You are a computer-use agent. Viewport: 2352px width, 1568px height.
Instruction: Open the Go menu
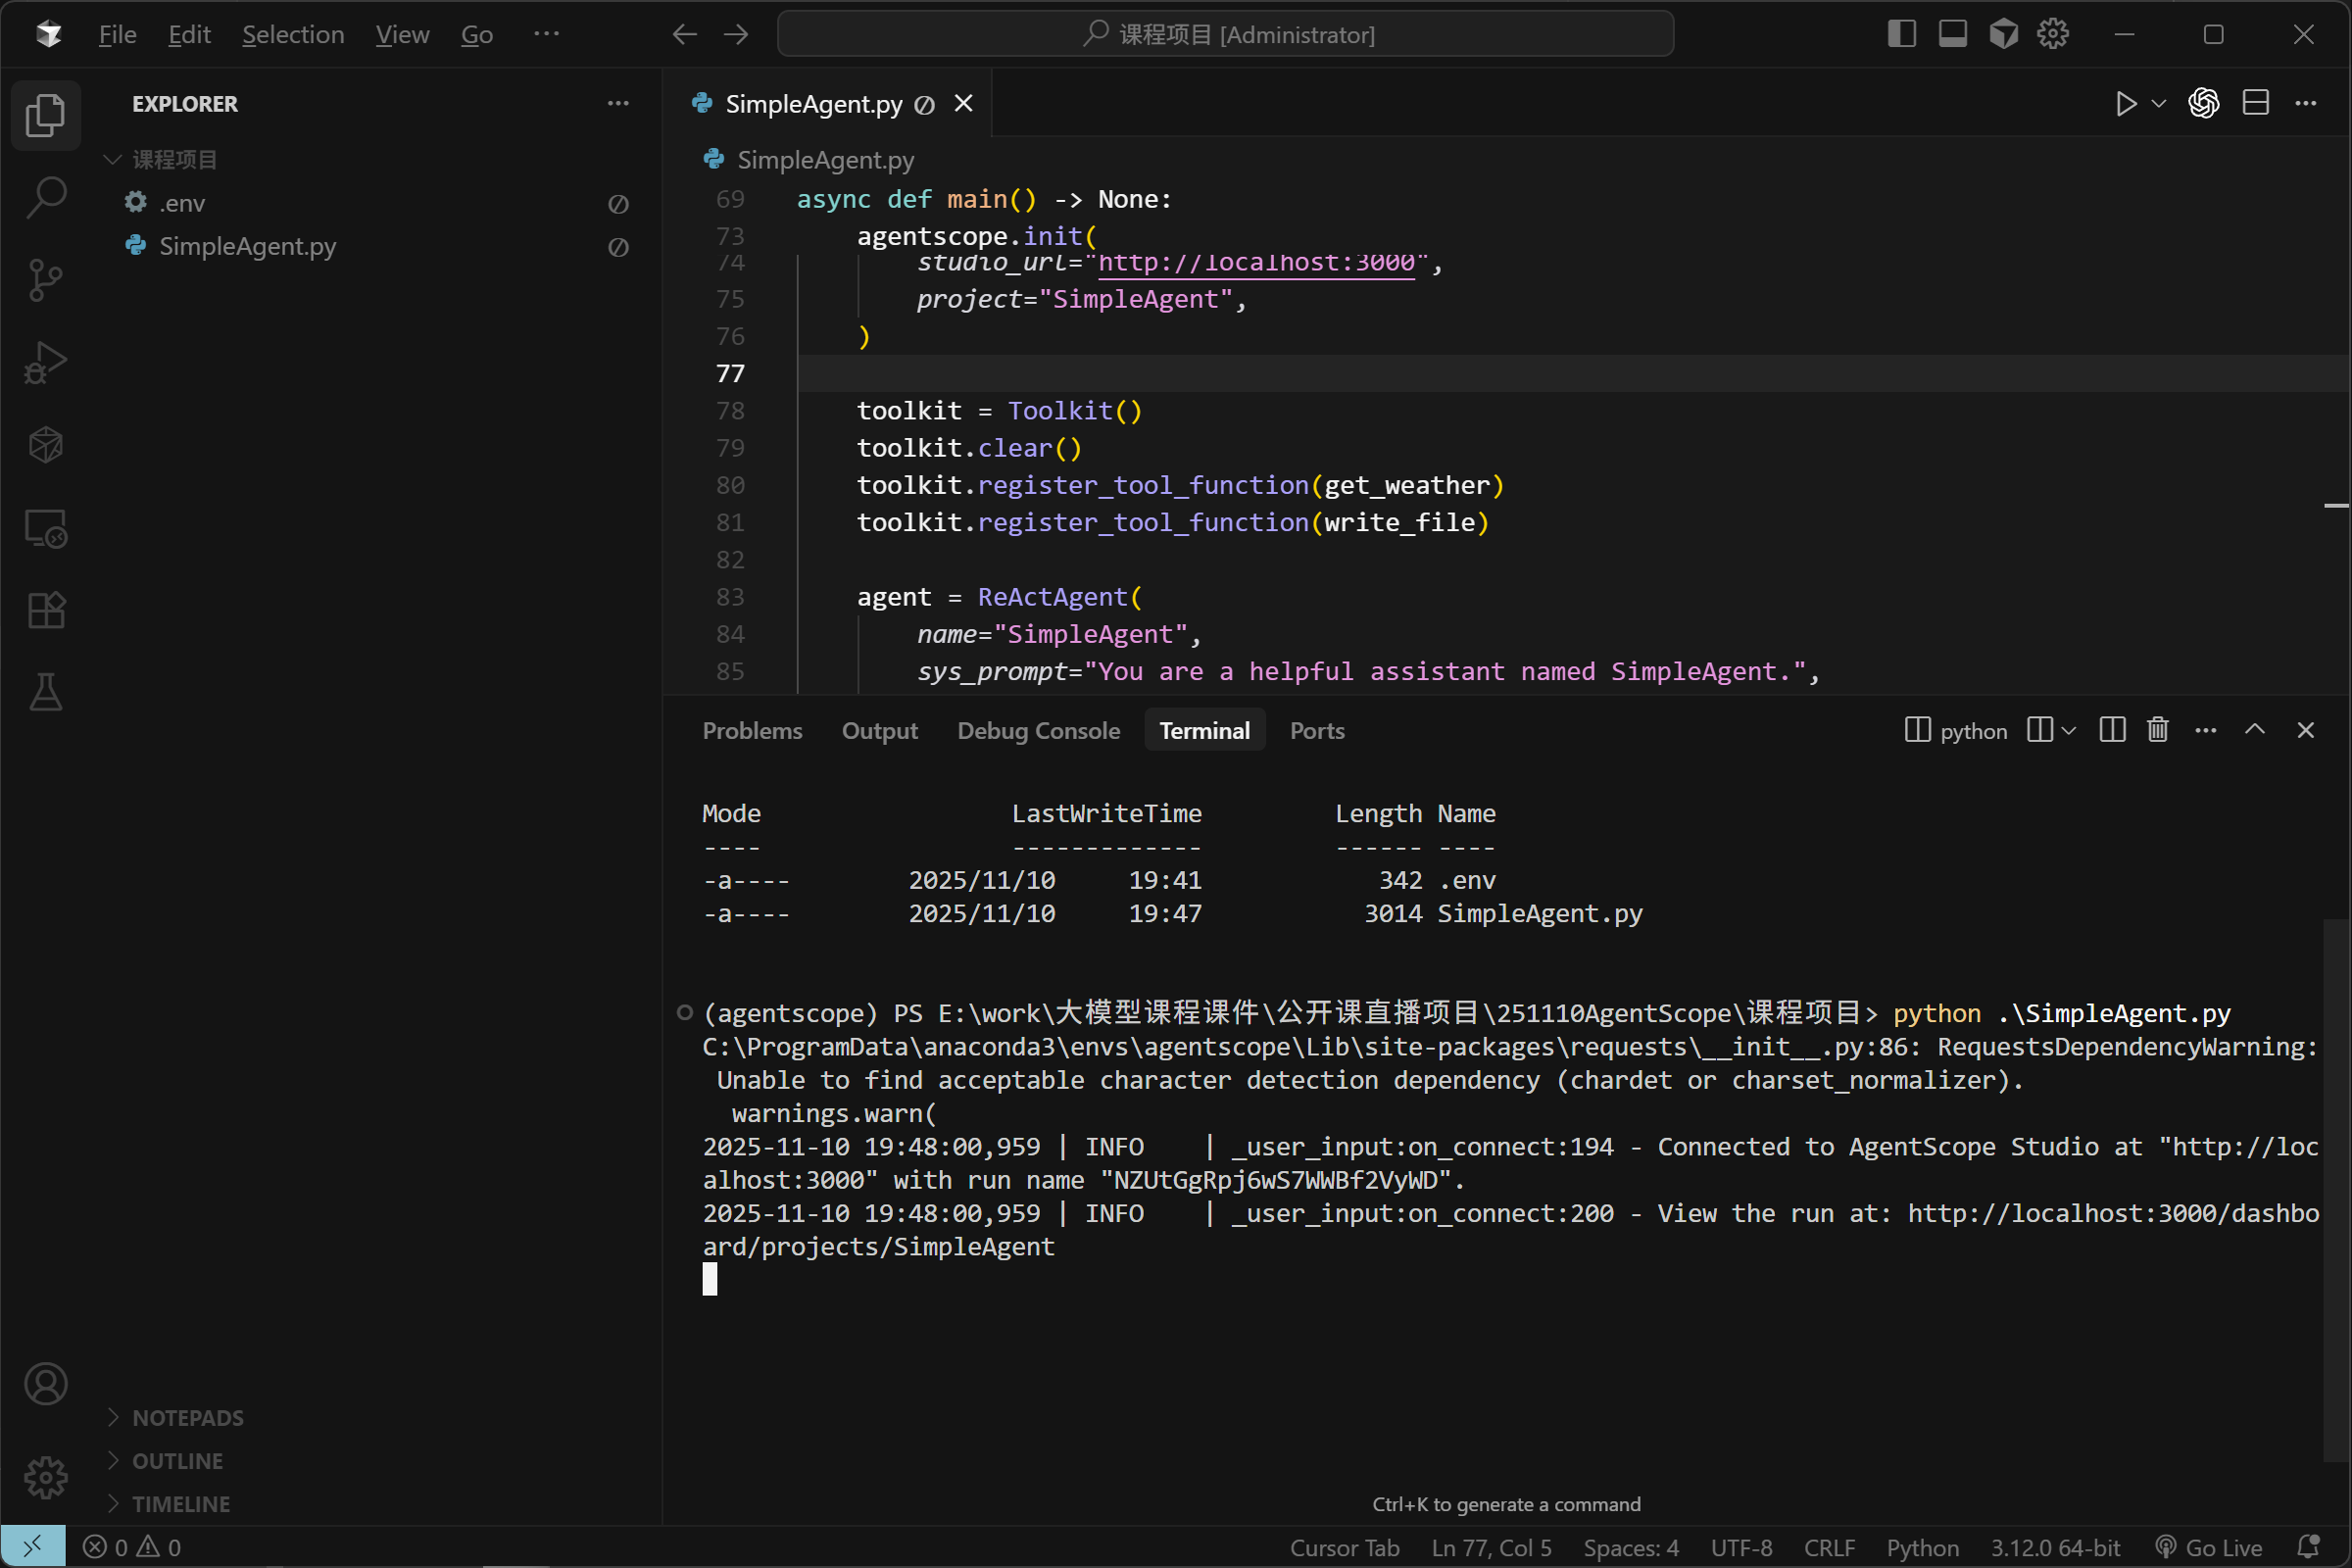477,34
